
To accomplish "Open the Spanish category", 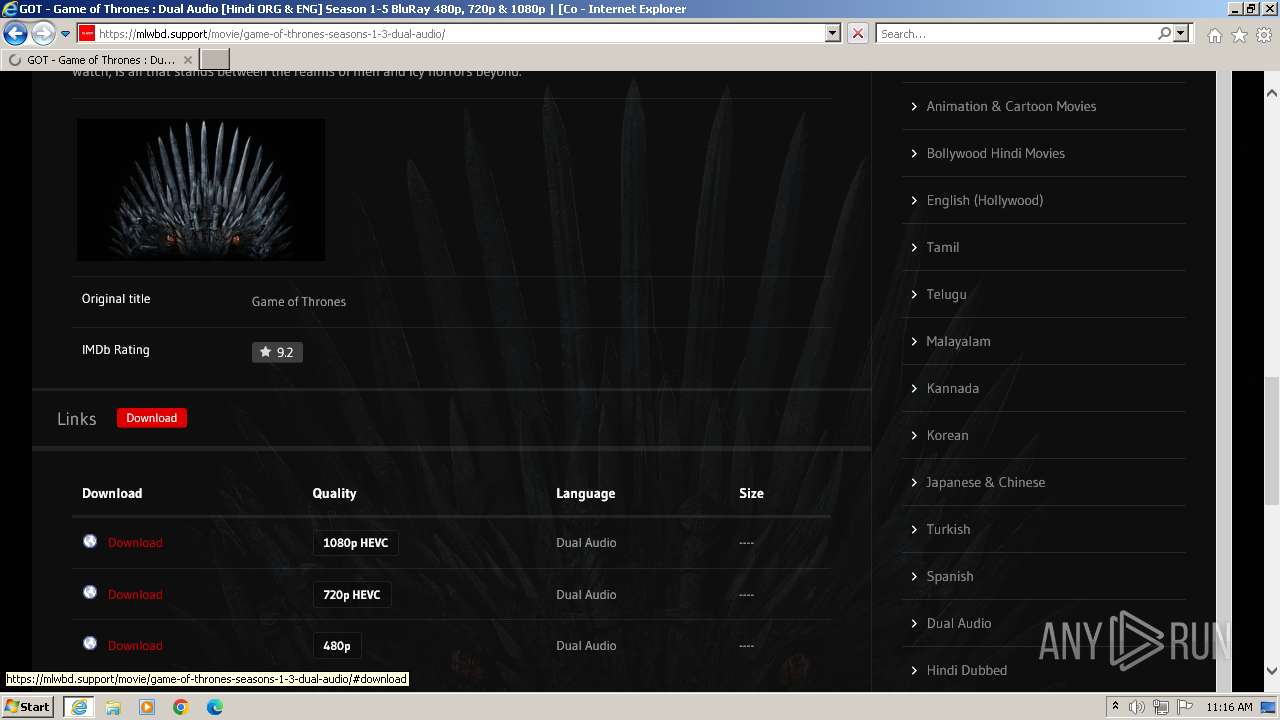I will click(x=950, y=576).
